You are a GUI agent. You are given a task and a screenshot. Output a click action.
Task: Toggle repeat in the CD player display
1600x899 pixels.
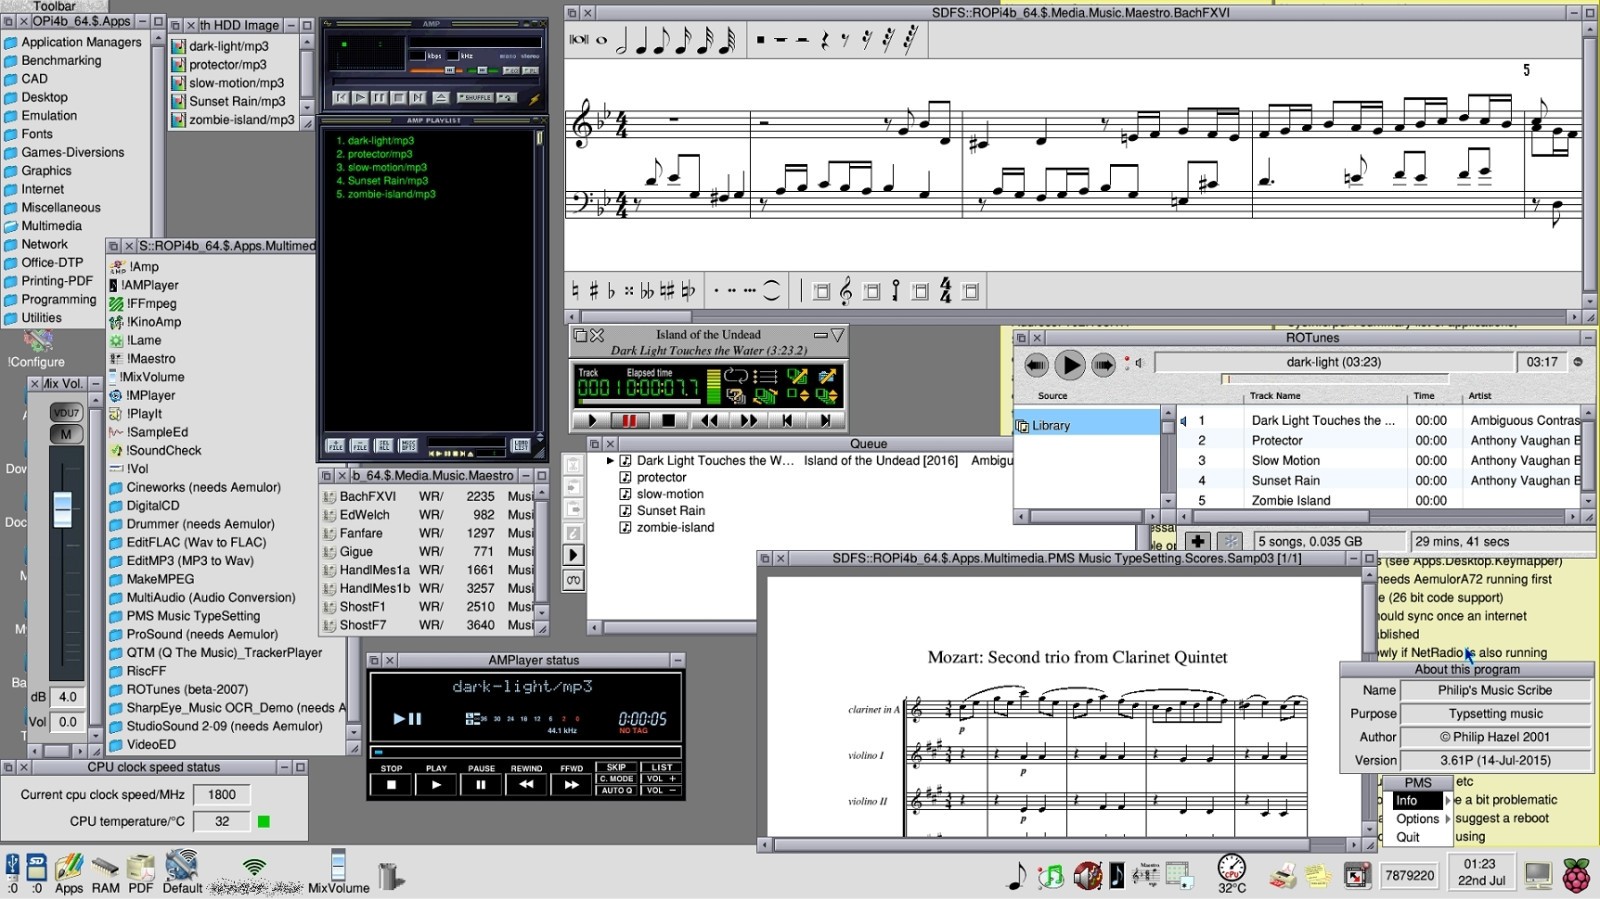pyautogui.click(x=736, y=376)
